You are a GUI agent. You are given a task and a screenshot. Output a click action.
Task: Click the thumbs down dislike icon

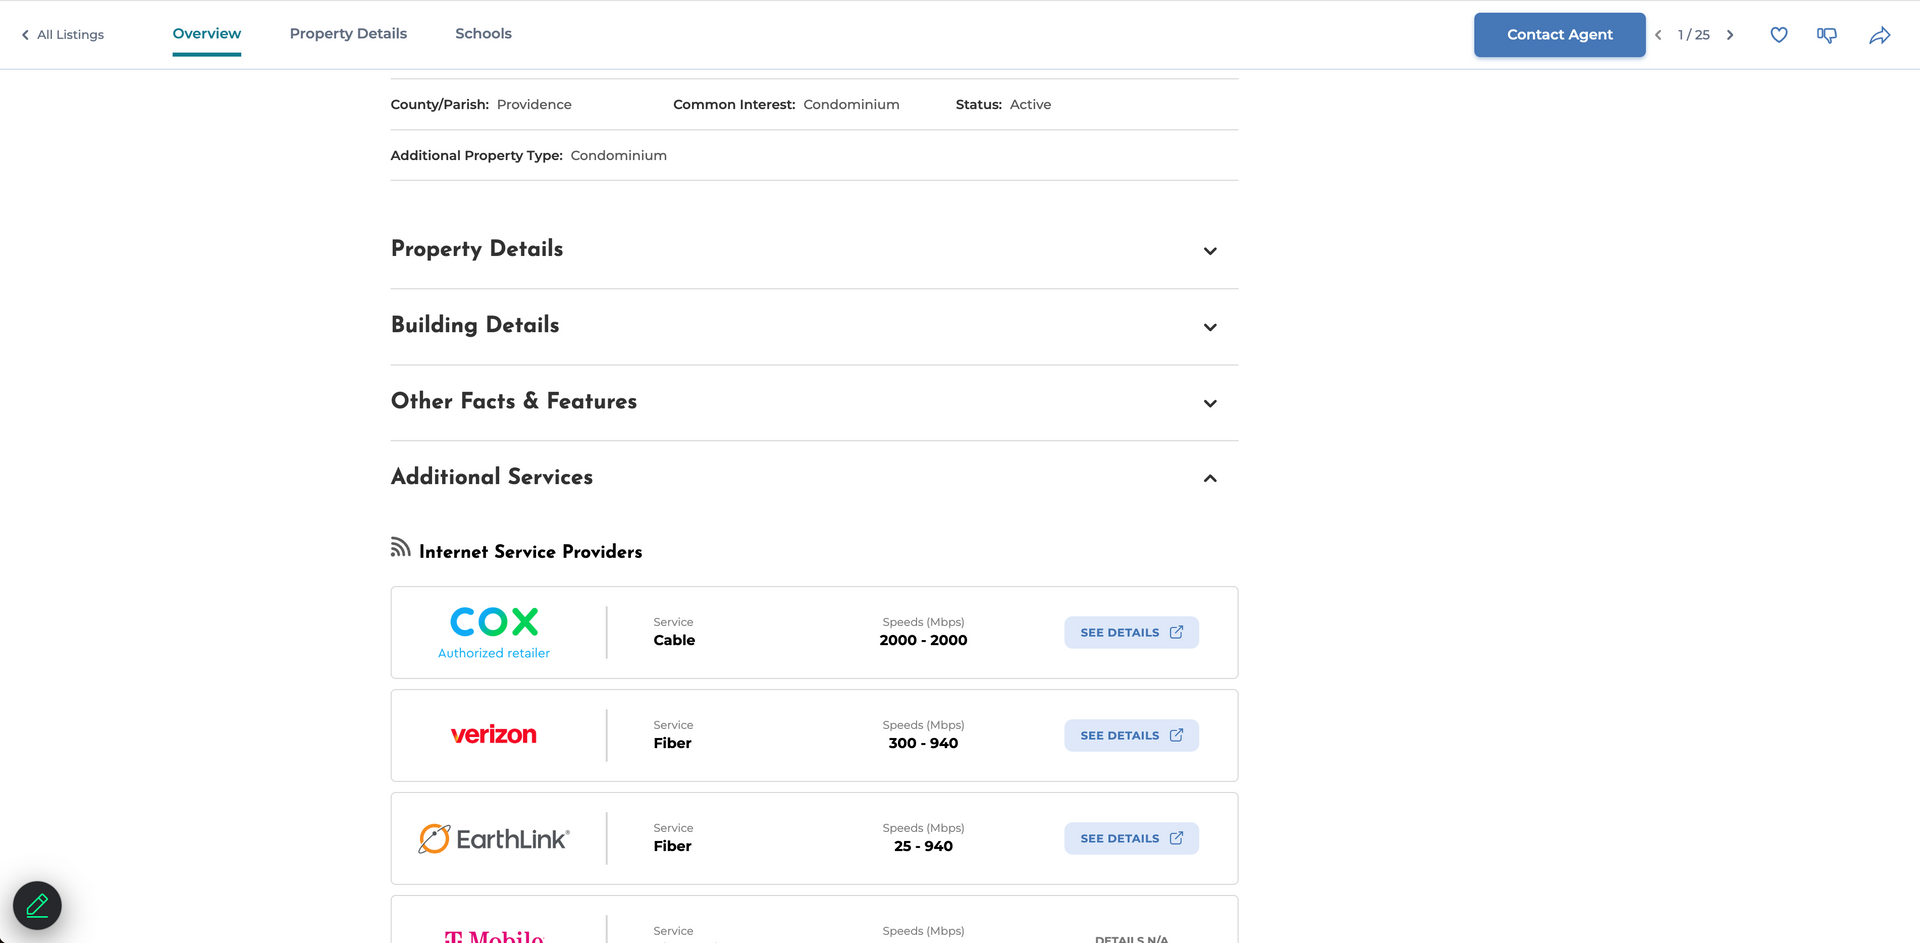1827,35
